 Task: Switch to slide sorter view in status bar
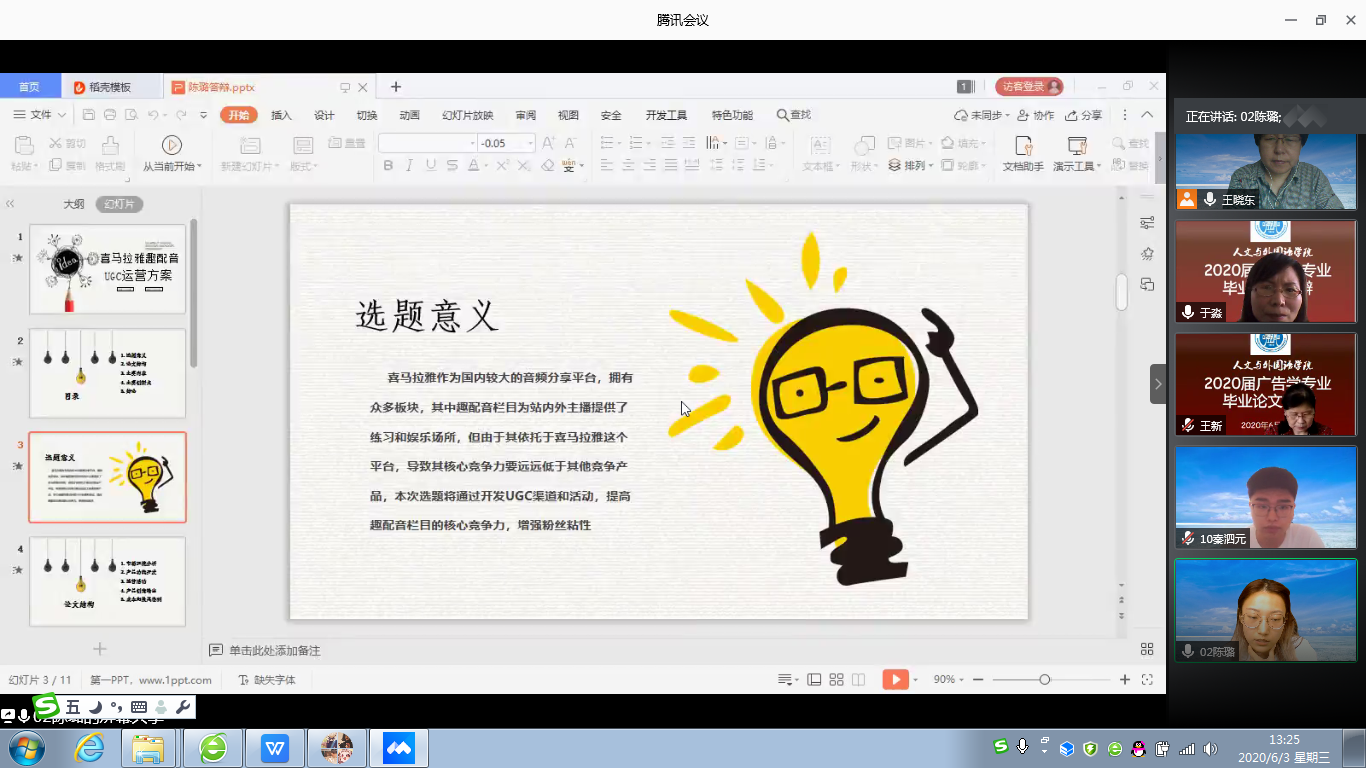(837, 680)
